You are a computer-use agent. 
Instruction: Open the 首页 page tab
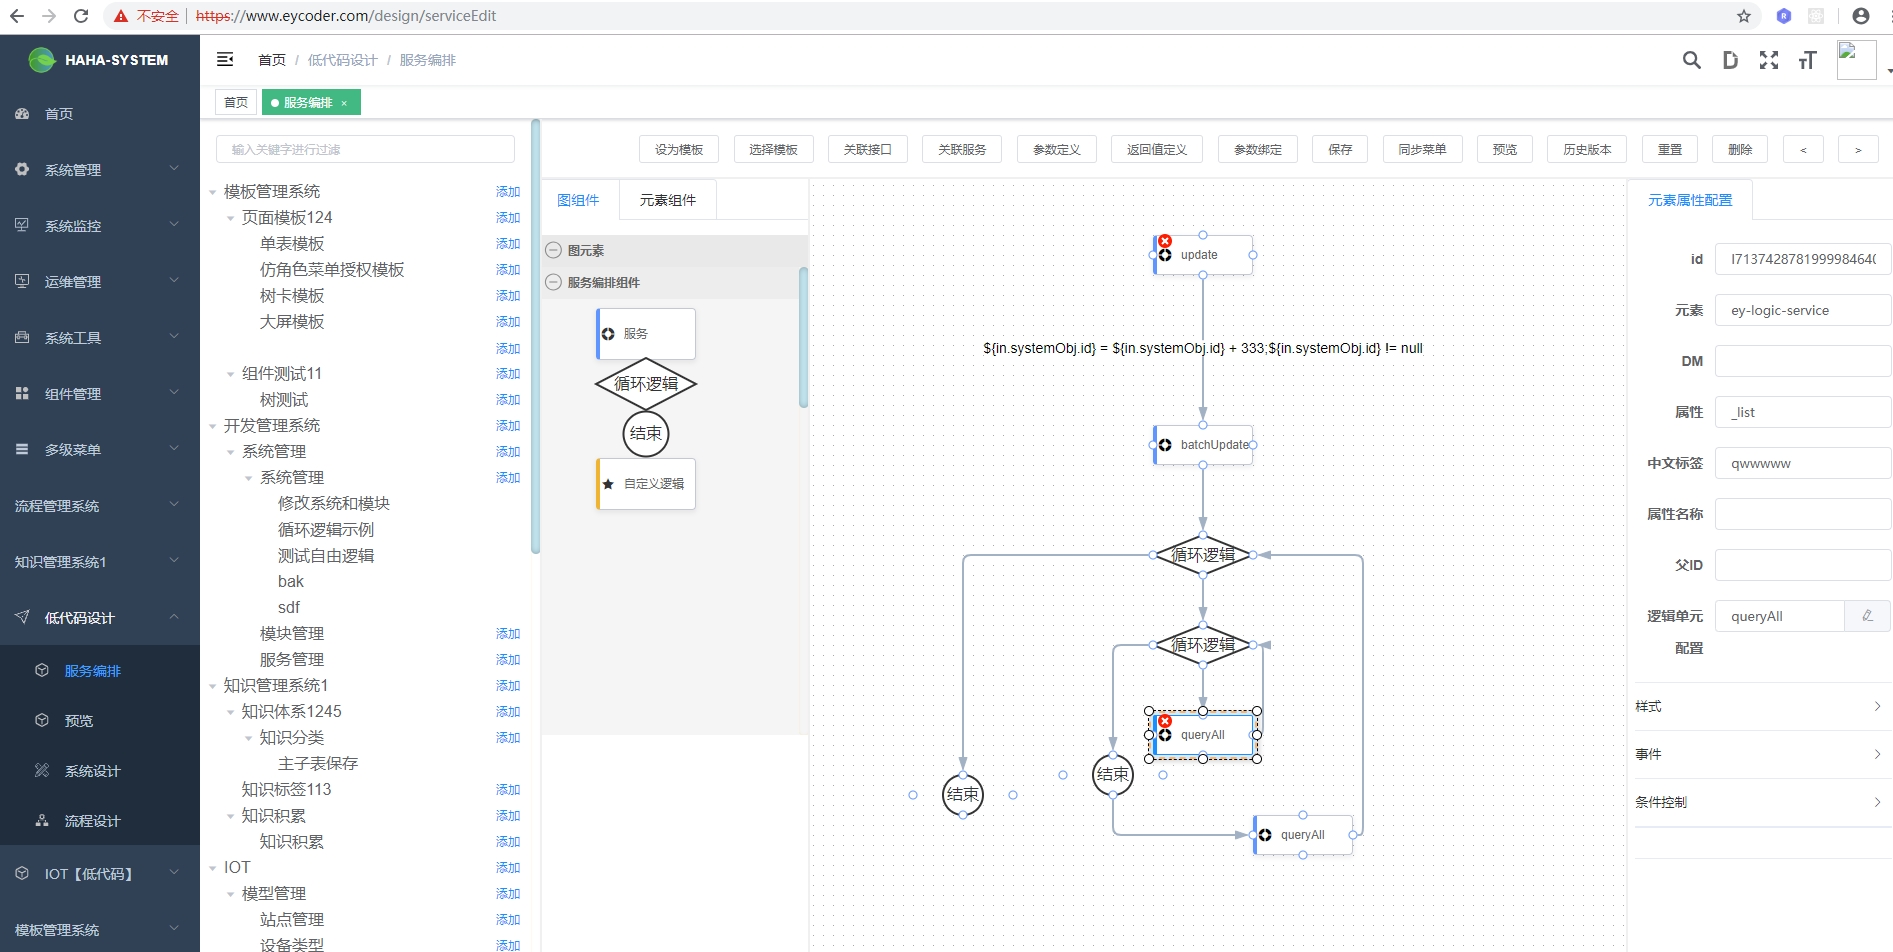click(x=236, y=103)
